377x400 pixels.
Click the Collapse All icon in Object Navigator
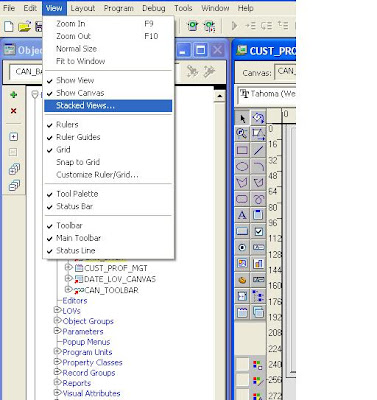(x=14, y=185)
